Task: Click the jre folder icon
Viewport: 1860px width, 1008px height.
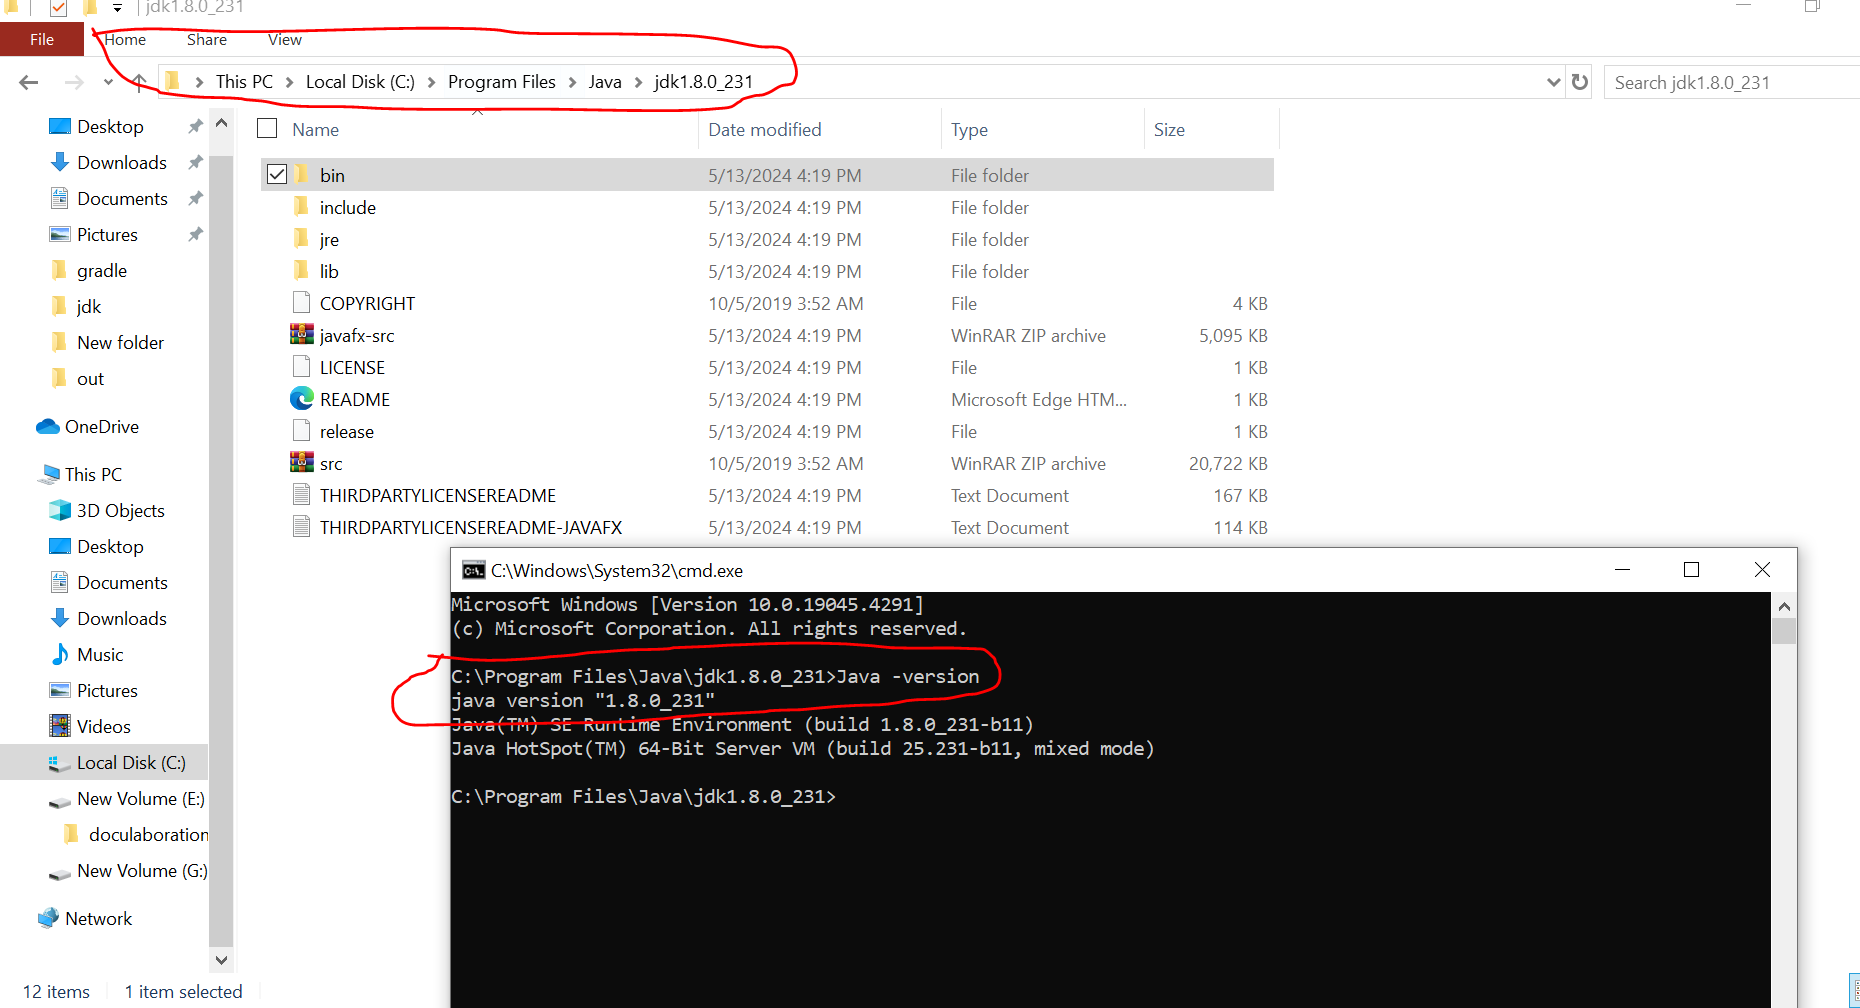Action: 302,239
